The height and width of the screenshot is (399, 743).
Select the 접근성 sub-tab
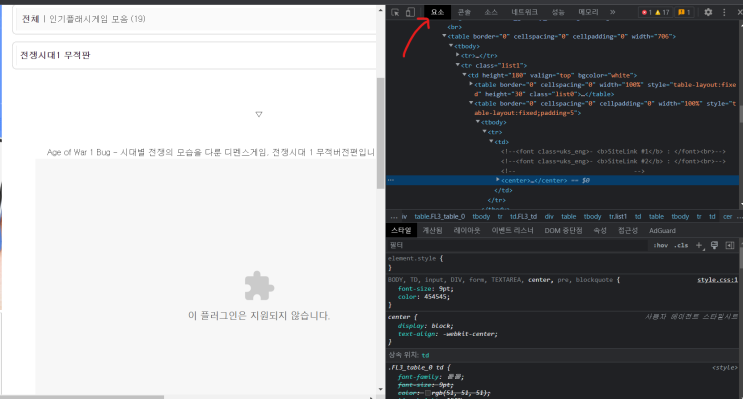click(628, 231)
